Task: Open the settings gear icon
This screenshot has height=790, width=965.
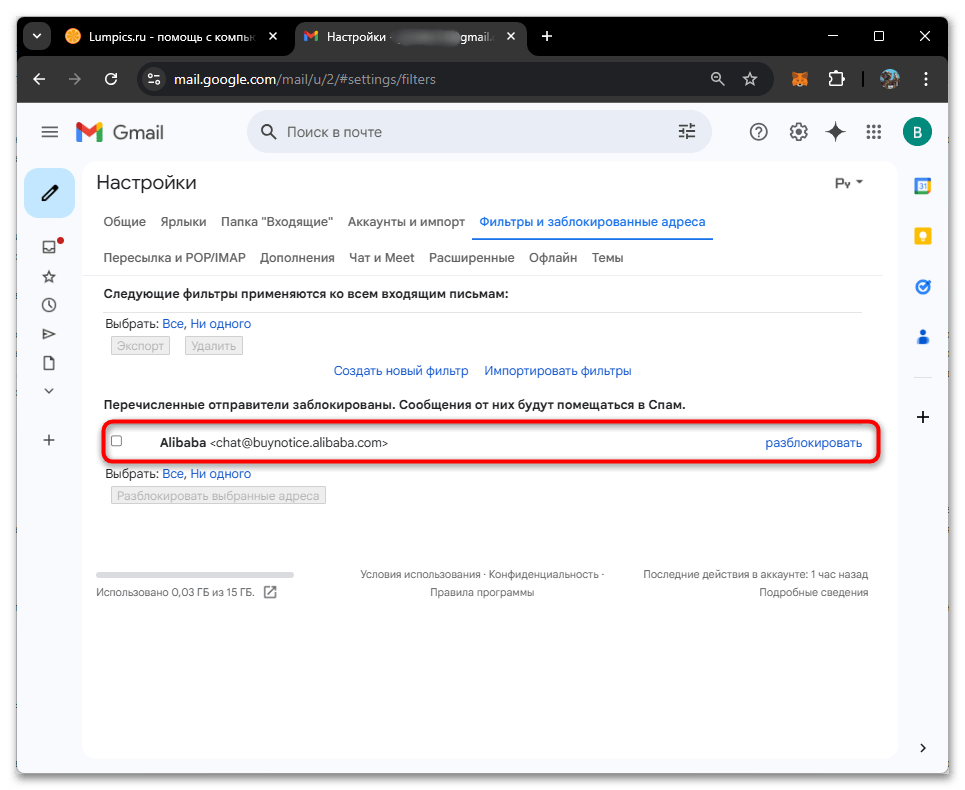Action: pos(798,132)
